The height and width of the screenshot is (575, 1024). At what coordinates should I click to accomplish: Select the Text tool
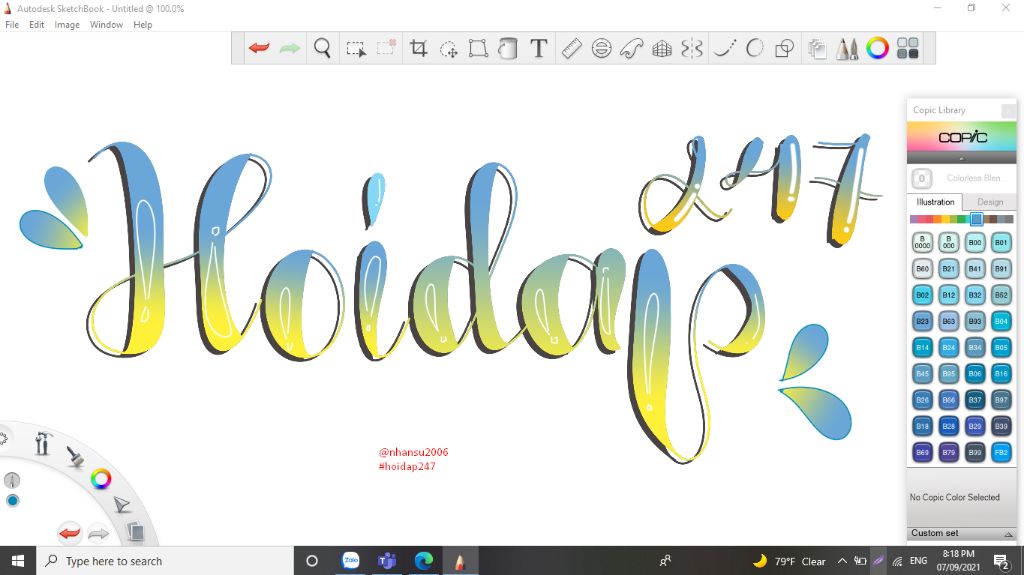(539, 48)
